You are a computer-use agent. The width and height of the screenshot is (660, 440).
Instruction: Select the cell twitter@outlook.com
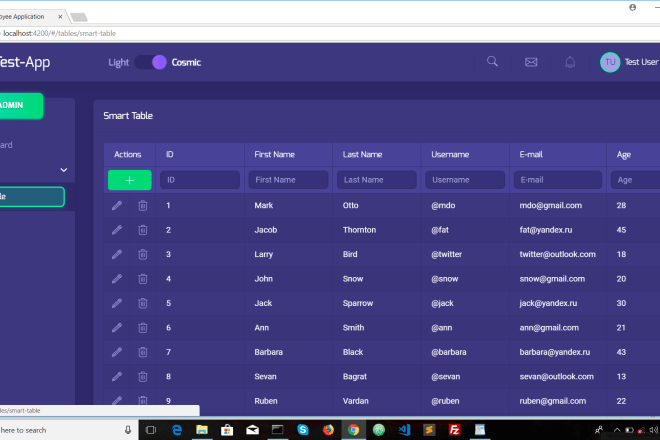[x=557, y=254]
